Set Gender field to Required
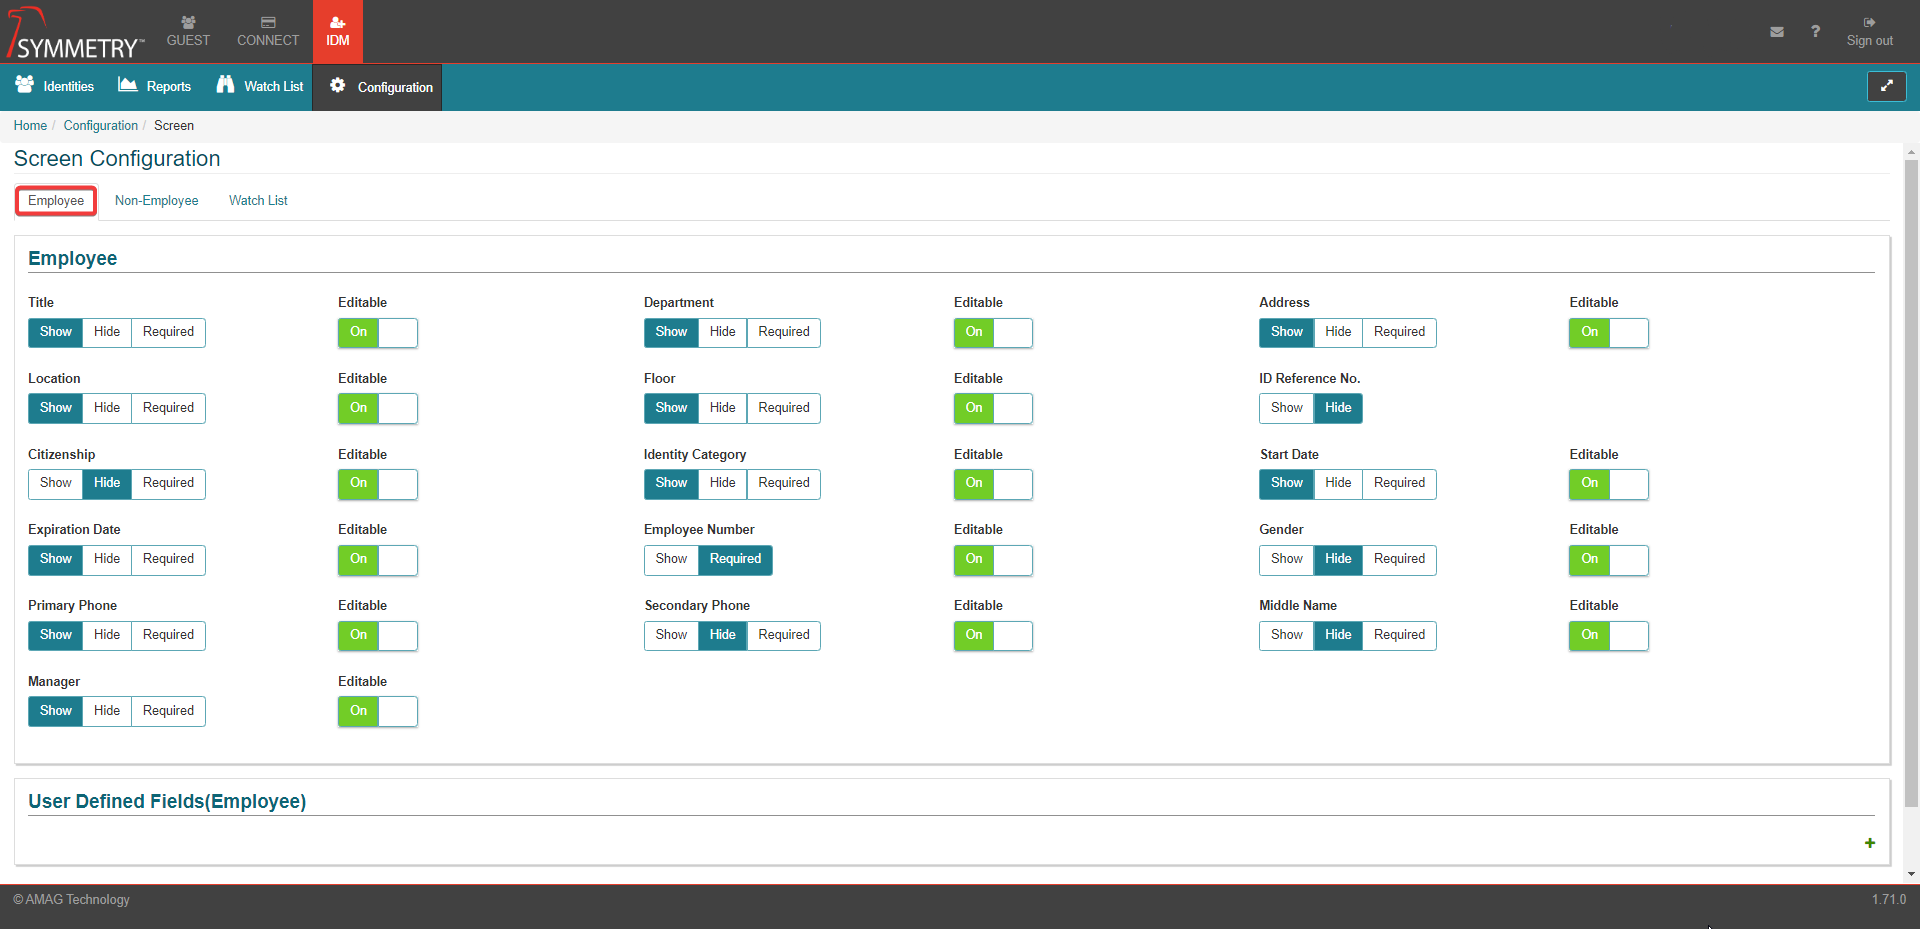Image resolution: width=1920 pixels, height=929 pixels. click(1398, 559)
